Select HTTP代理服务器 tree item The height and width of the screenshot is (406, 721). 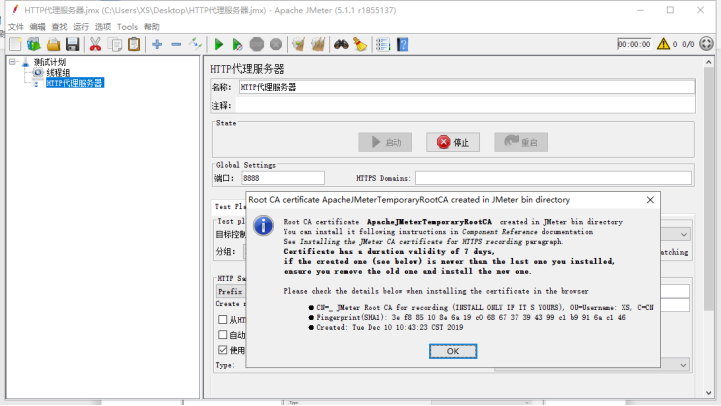coord(74,83)
